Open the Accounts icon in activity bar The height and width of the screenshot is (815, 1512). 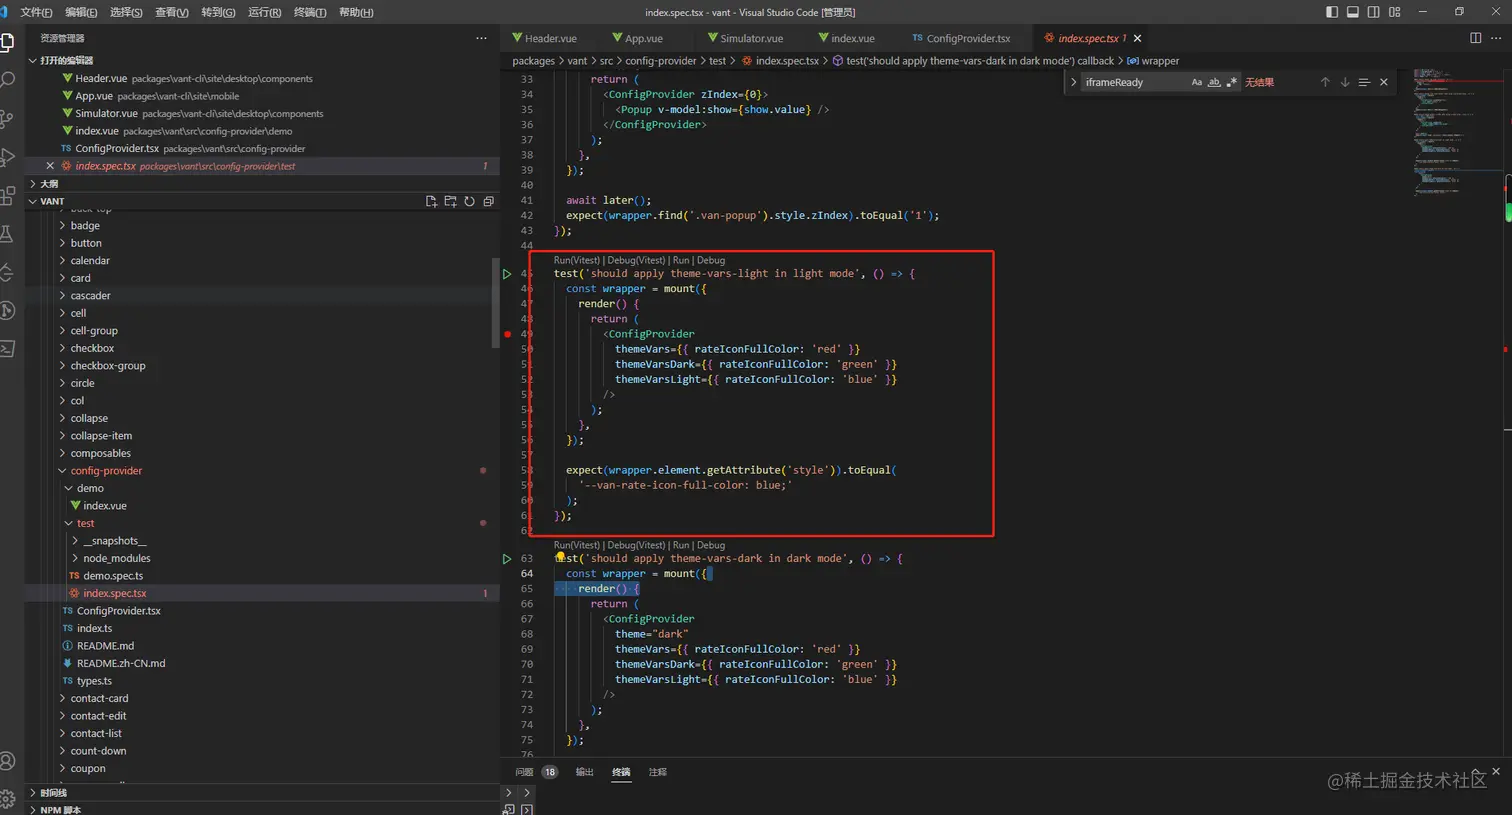(x=7, y=761)
